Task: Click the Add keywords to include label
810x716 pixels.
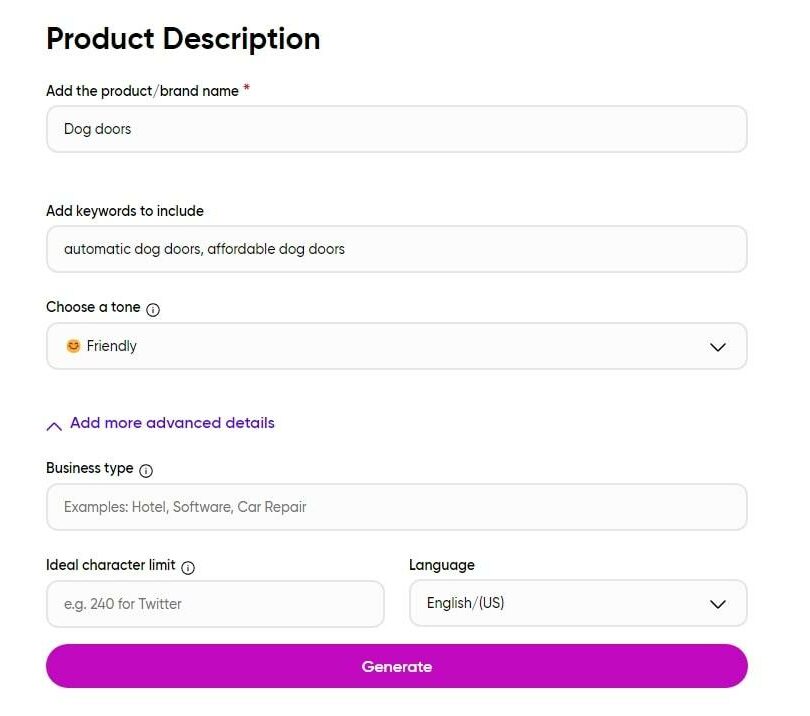Action: point(125,211)
